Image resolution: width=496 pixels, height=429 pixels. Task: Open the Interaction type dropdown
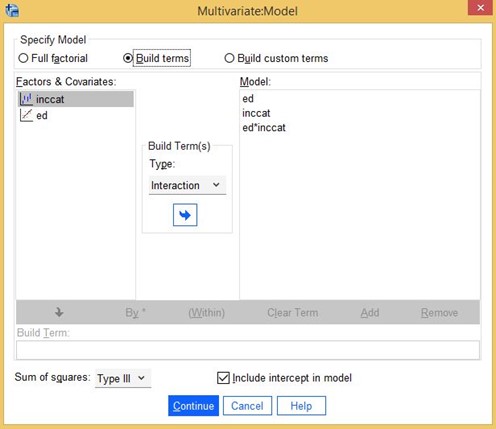[187, 185]
